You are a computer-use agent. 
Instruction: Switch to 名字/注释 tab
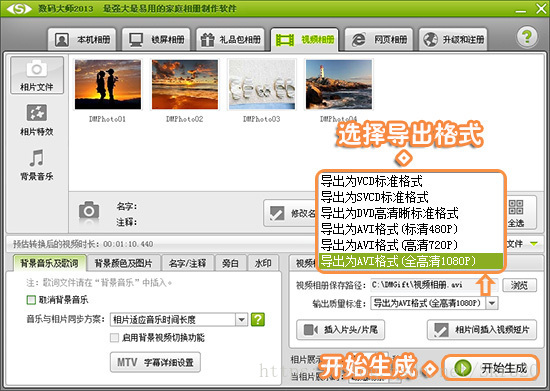pyautogui.click(x=187, y=263)
